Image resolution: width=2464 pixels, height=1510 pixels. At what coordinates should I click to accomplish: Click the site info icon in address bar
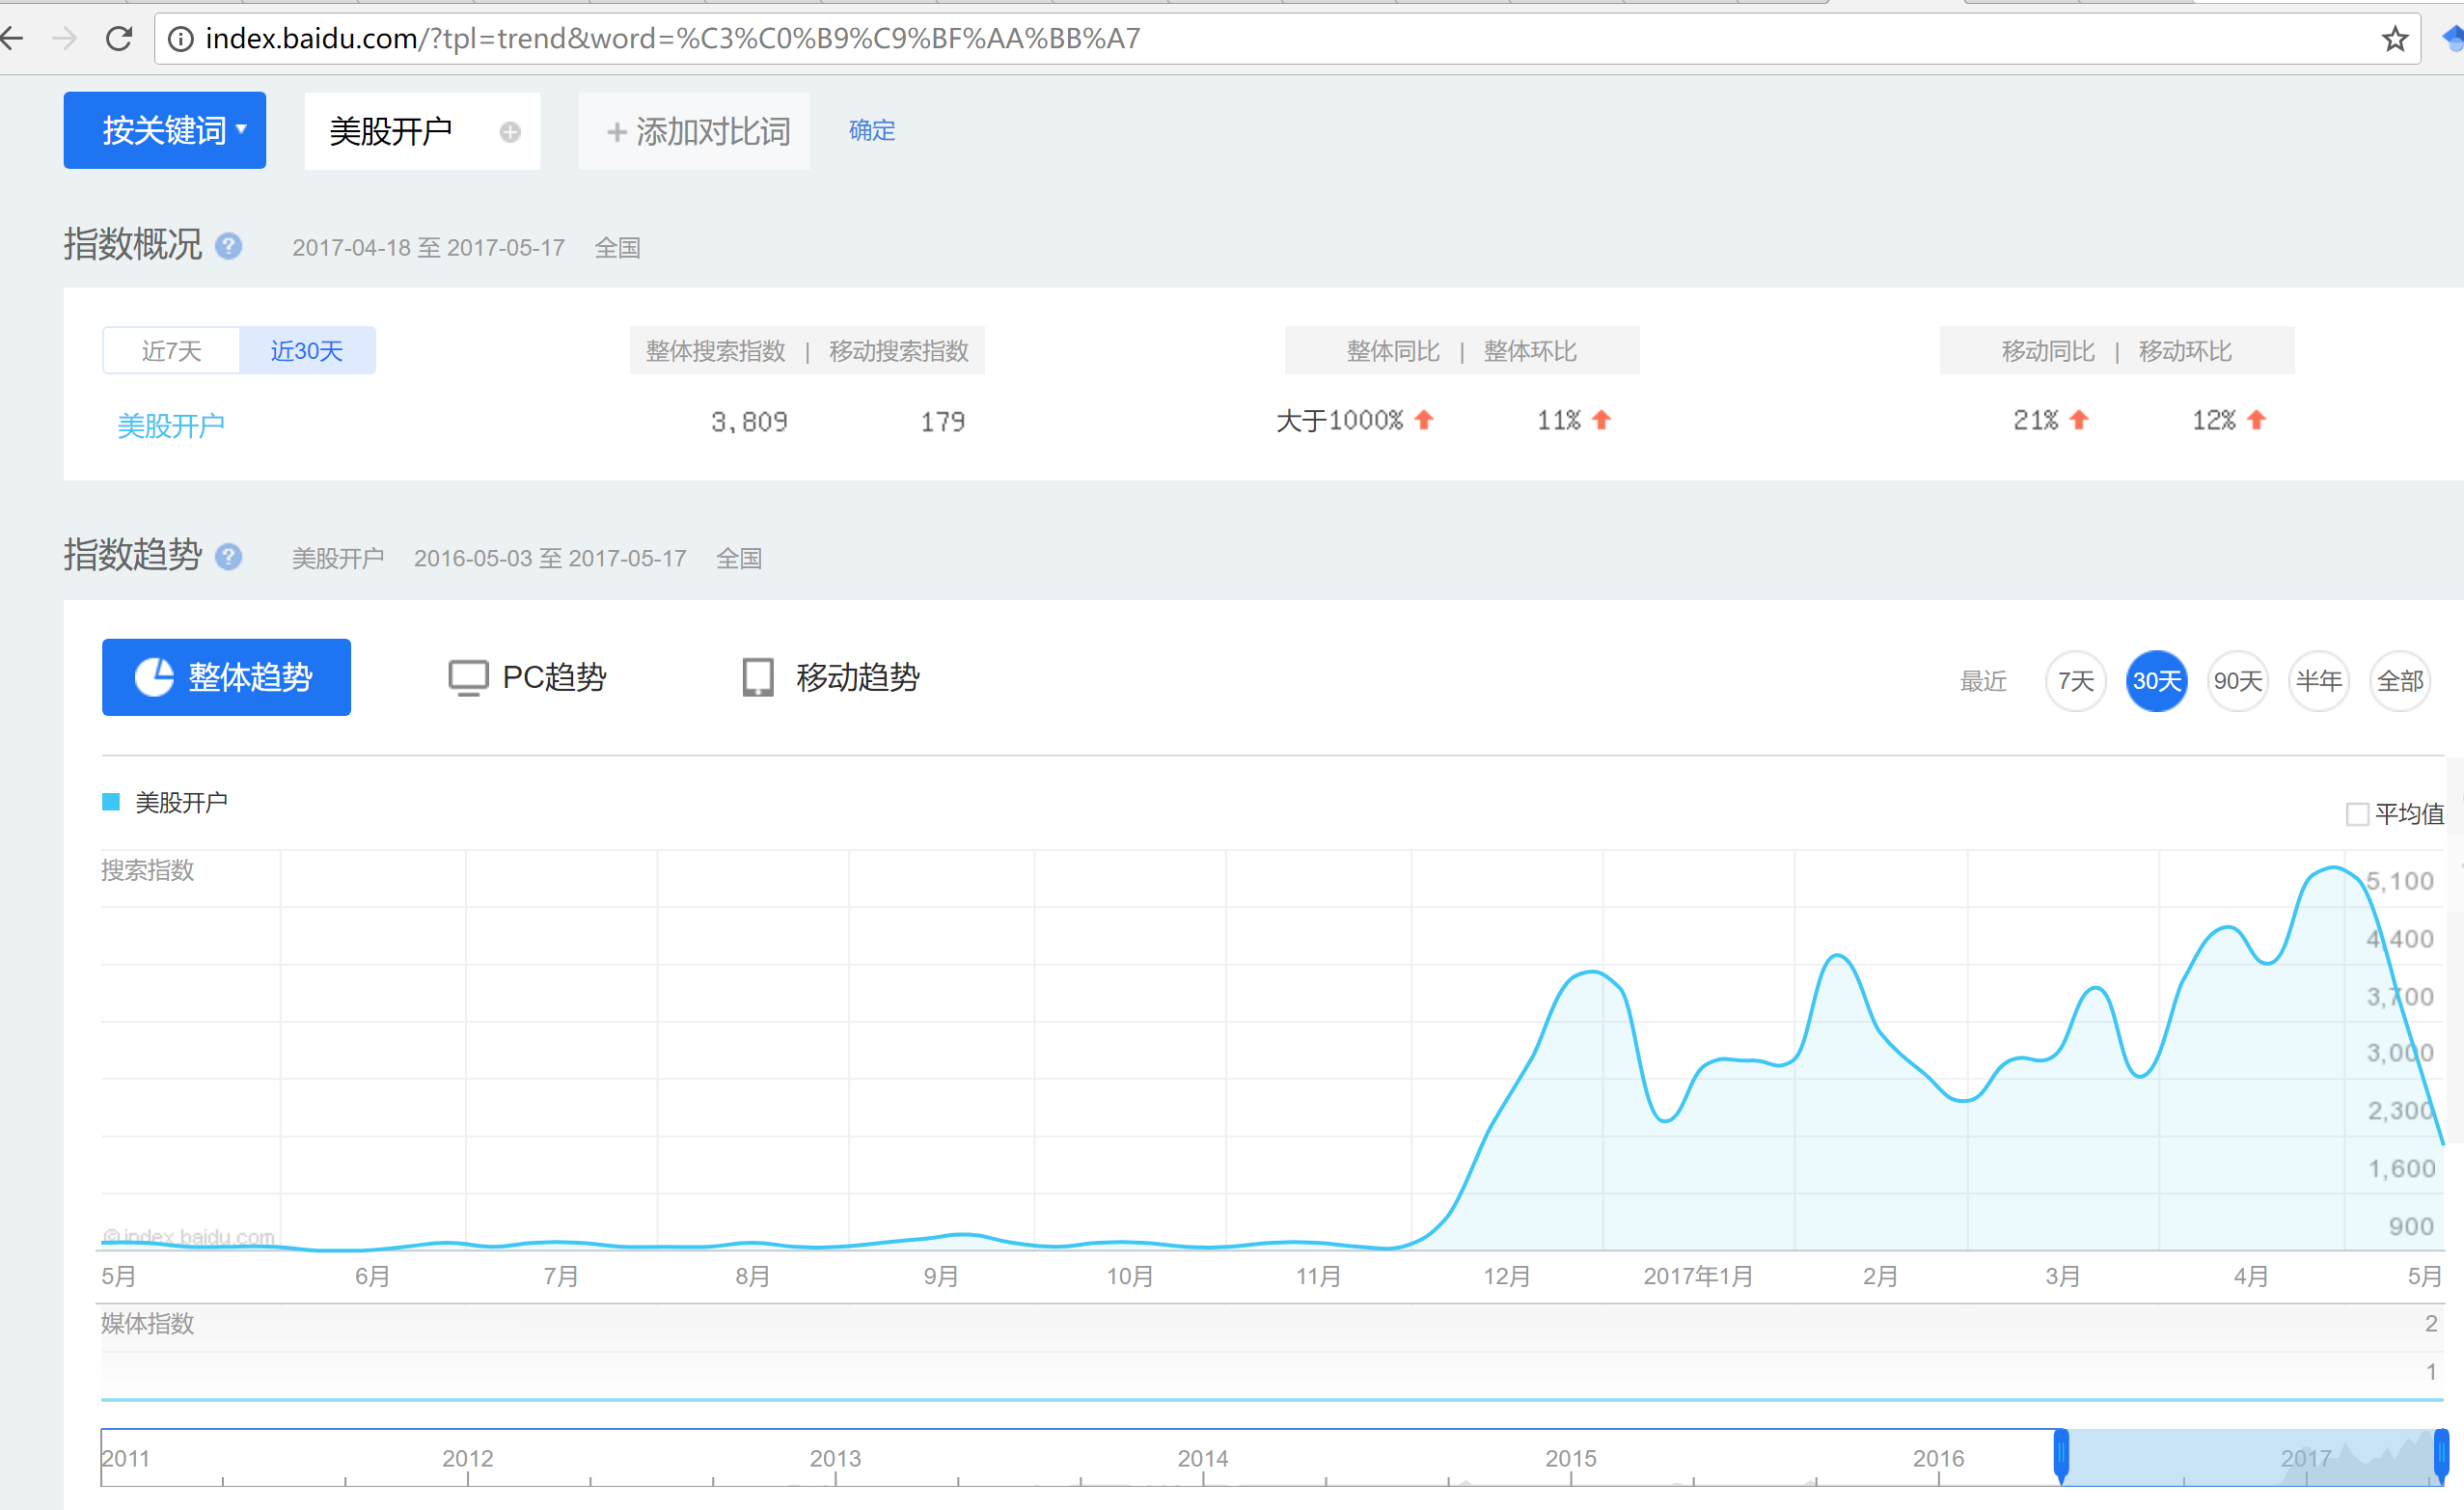click(x=180, y=39)
